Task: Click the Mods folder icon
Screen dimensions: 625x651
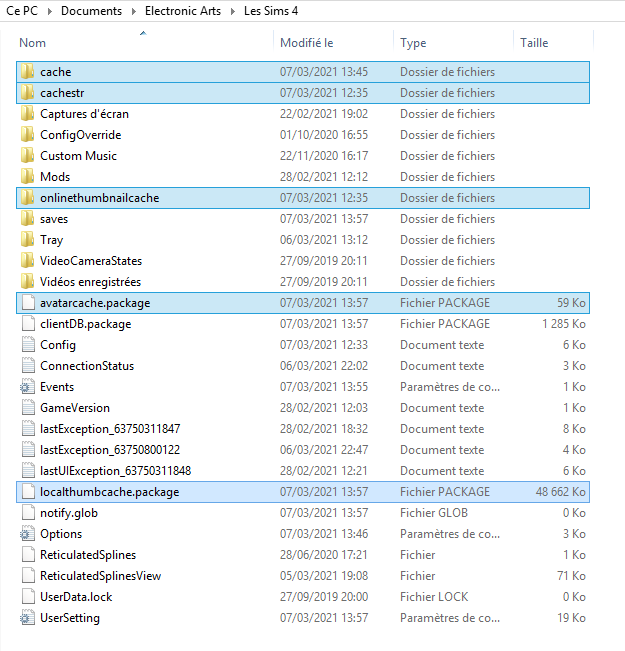Action: (28, 177)
